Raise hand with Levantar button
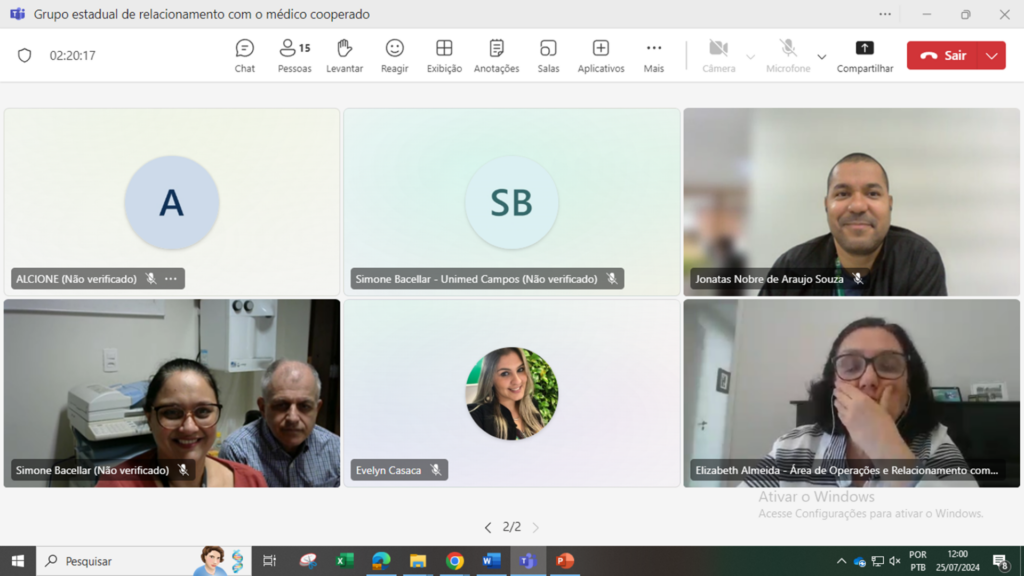This screenshot has width=1024, height=576. 344,55
